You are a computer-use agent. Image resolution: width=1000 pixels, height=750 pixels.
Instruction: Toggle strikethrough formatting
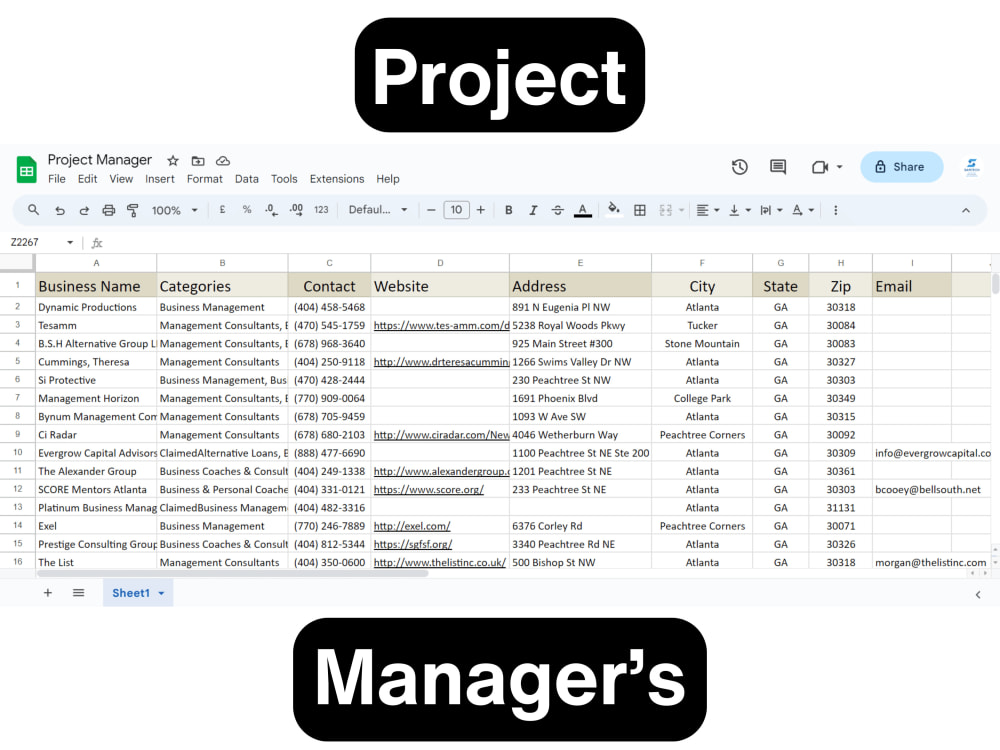557,210
